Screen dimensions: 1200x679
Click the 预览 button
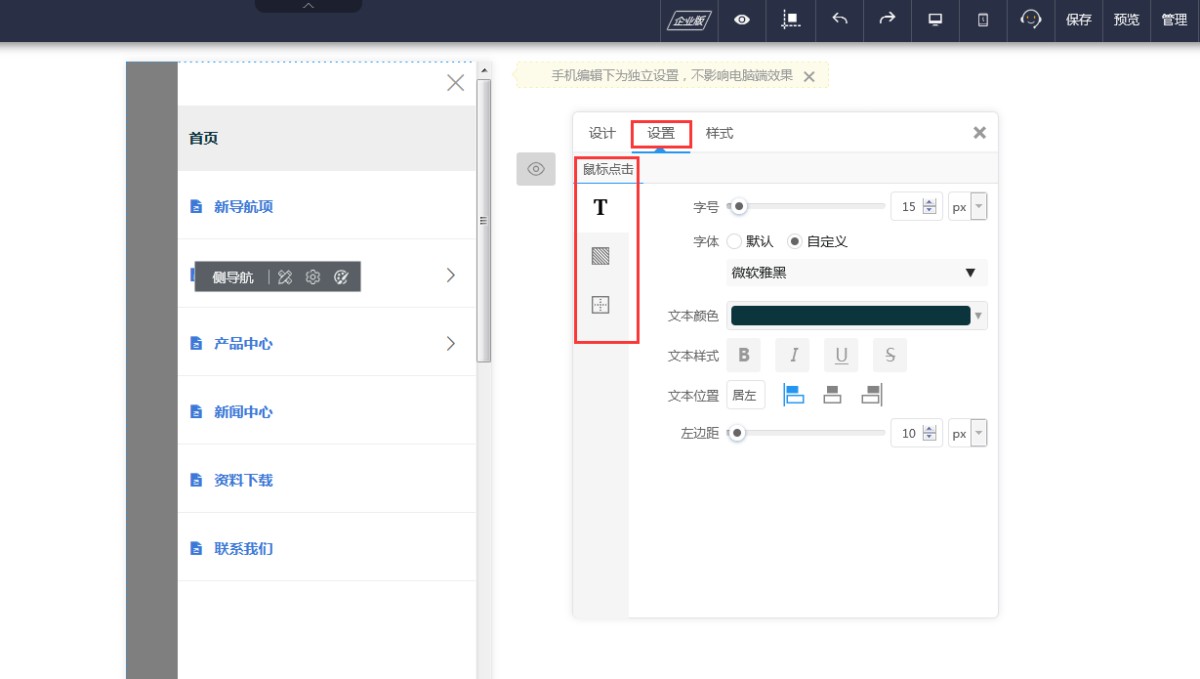click(1126, 20)
